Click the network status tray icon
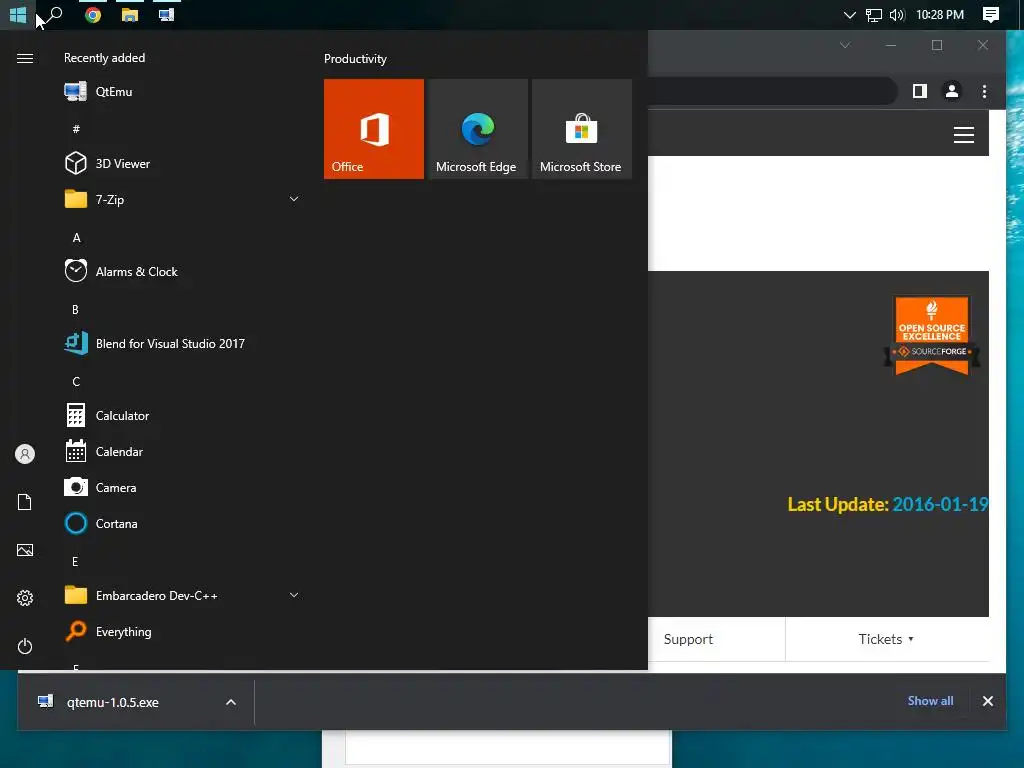 [873, 14]
